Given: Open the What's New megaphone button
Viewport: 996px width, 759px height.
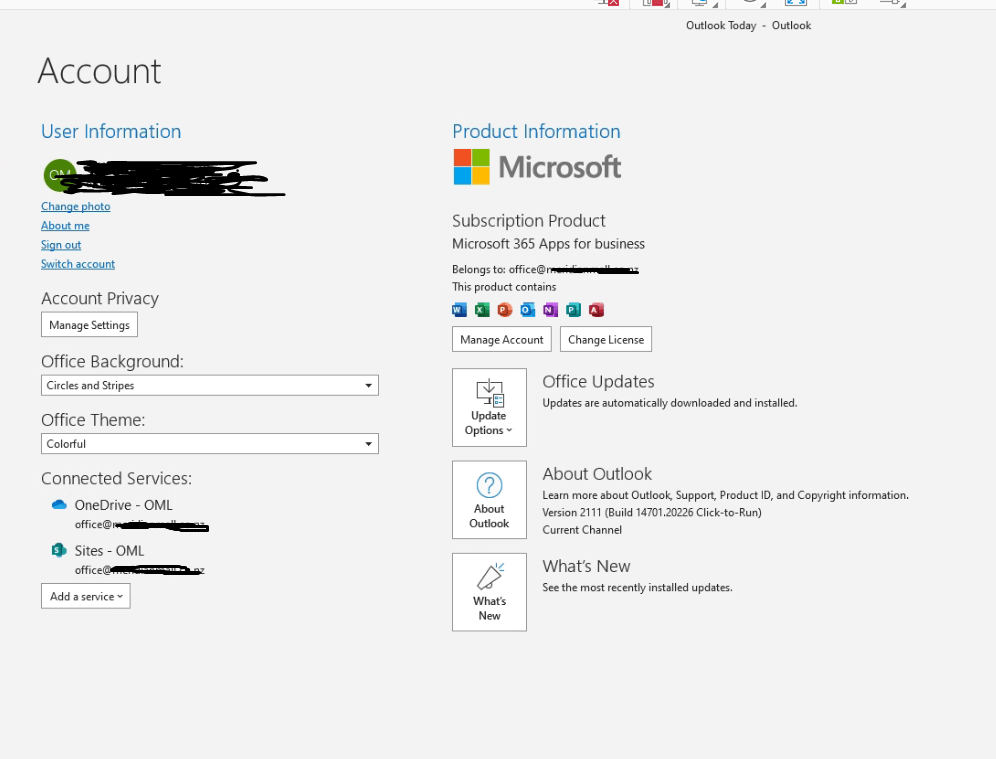Looking at the screenshot, I should [x=489, y=592].
